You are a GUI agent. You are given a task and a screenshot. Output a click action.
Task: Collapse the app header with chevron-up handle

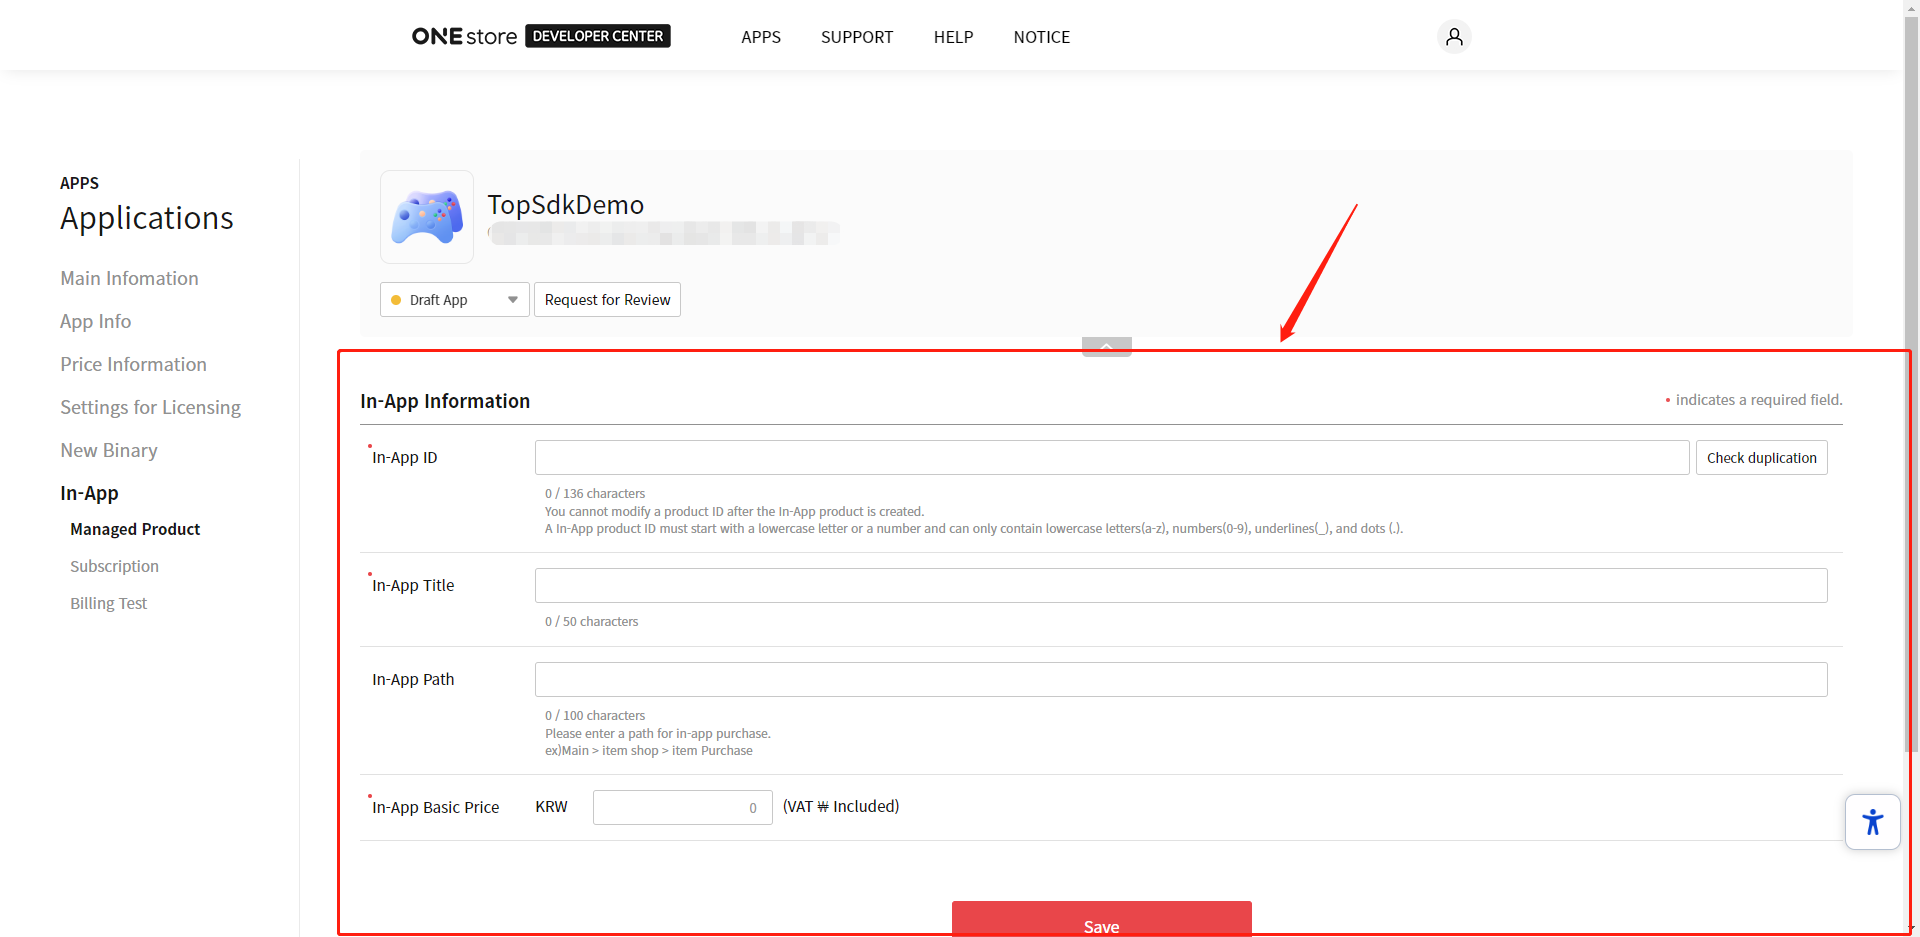pos(1106,346)
